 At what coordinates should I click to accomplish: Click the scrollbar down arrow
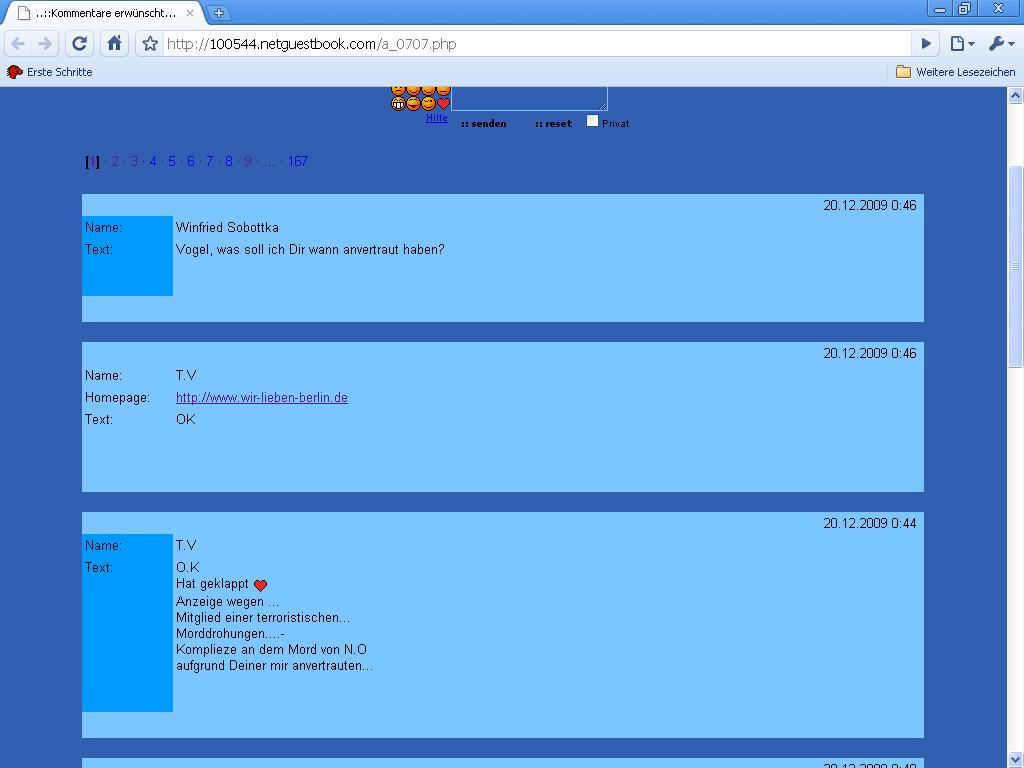click(x=1015, y=759)
